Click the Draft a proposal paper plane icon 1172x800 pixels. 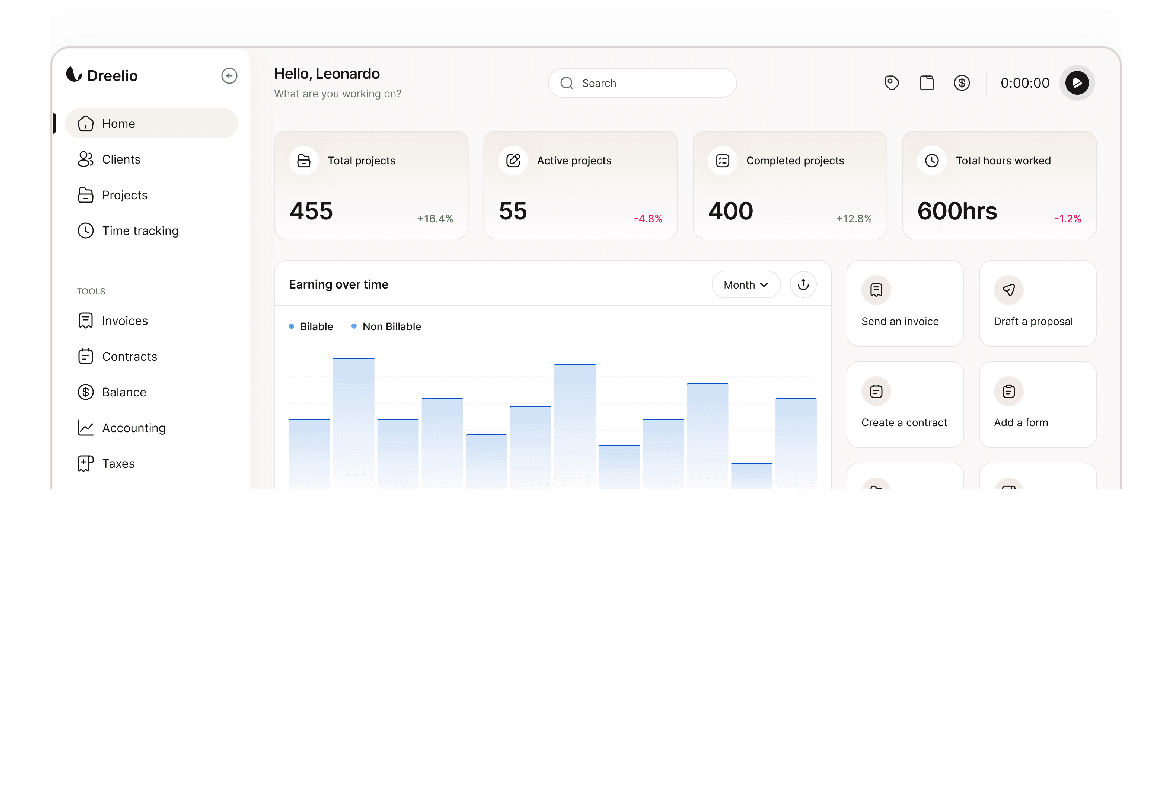1008,290
